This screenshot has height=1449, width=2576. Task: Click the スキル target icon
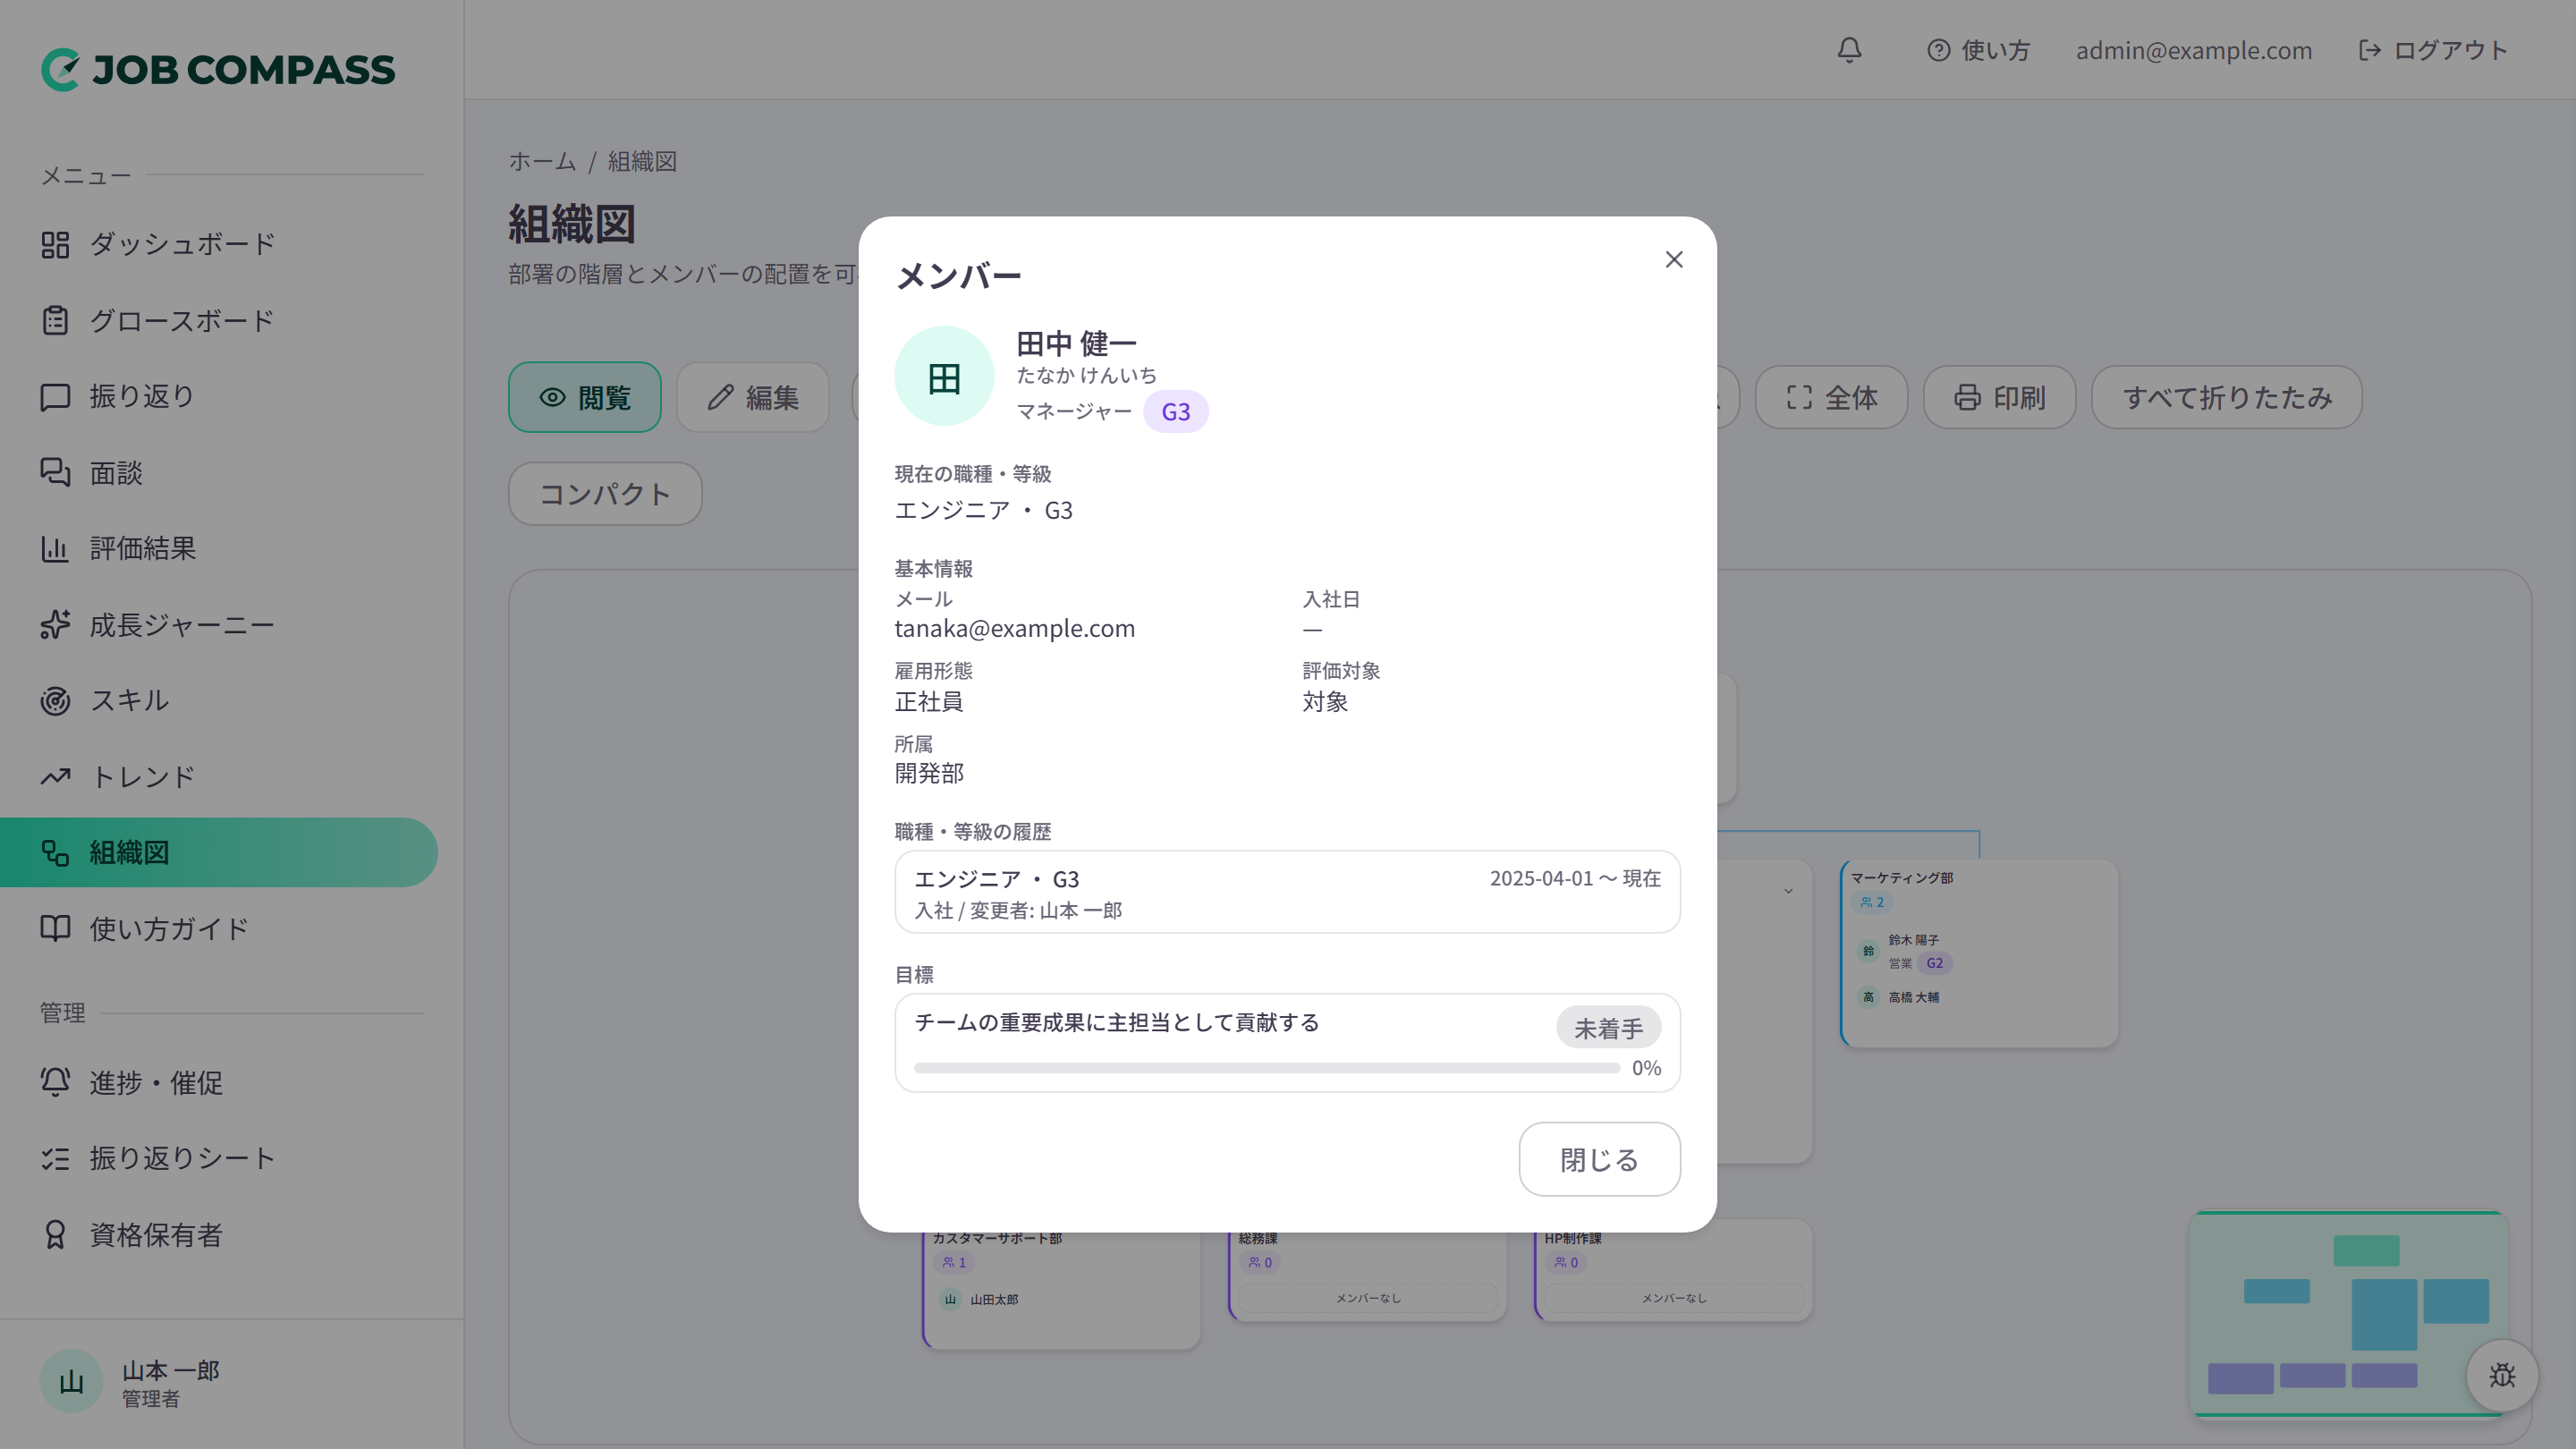pyautogui.click(x=55, y=700)
